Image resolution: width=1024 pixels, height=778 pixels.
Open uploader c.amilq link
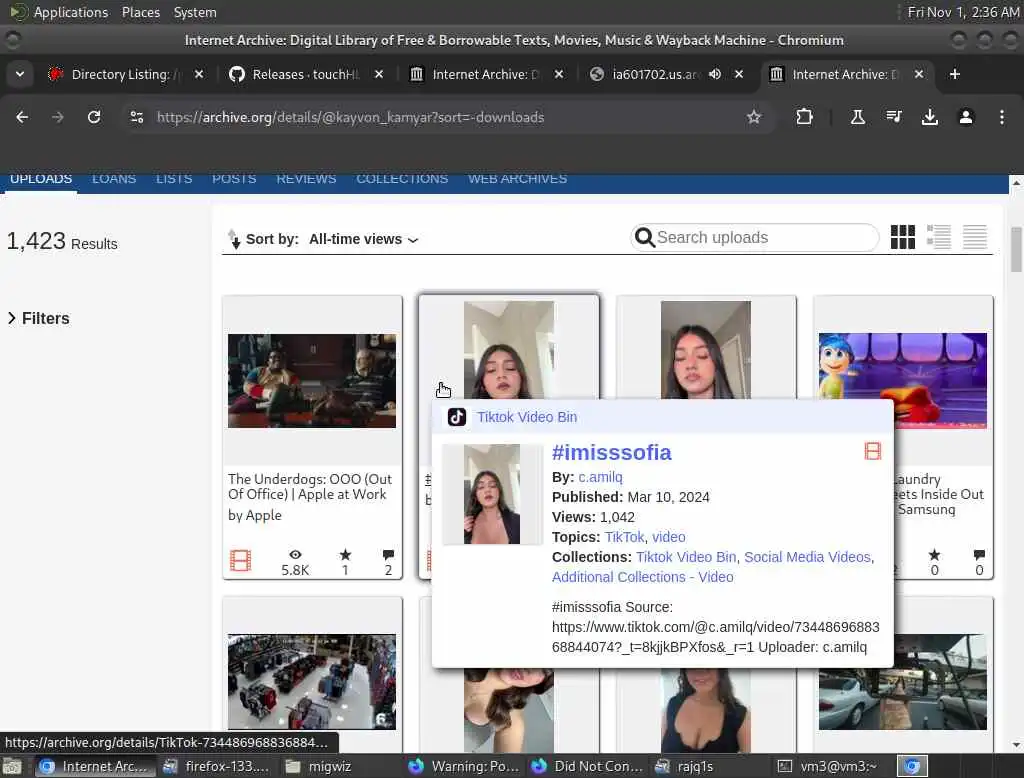(x=600, y=477)
